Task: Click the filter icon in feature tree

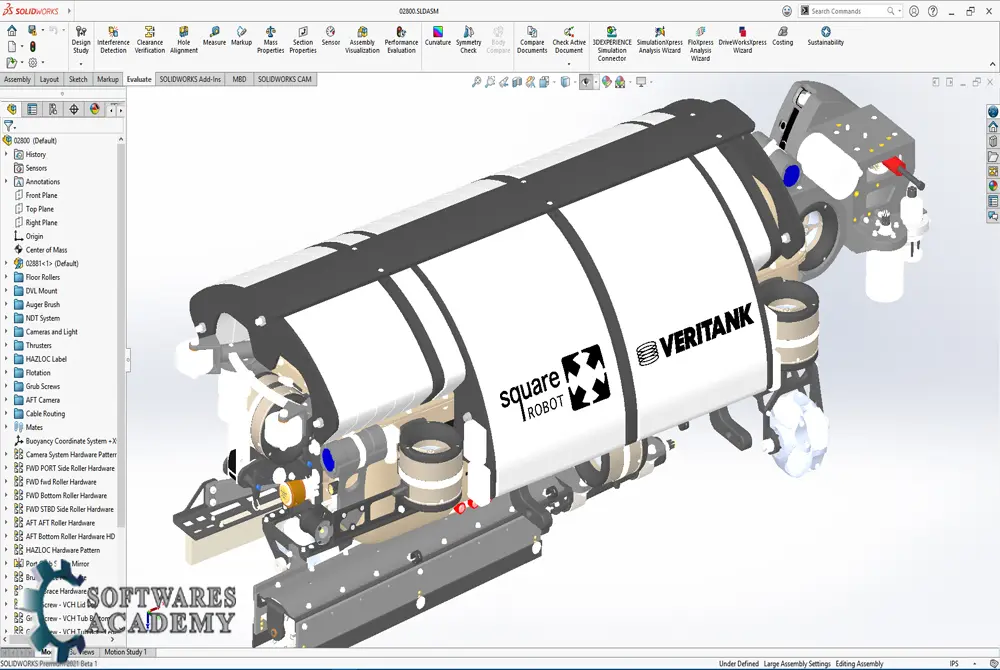Action: click(9, 126)
